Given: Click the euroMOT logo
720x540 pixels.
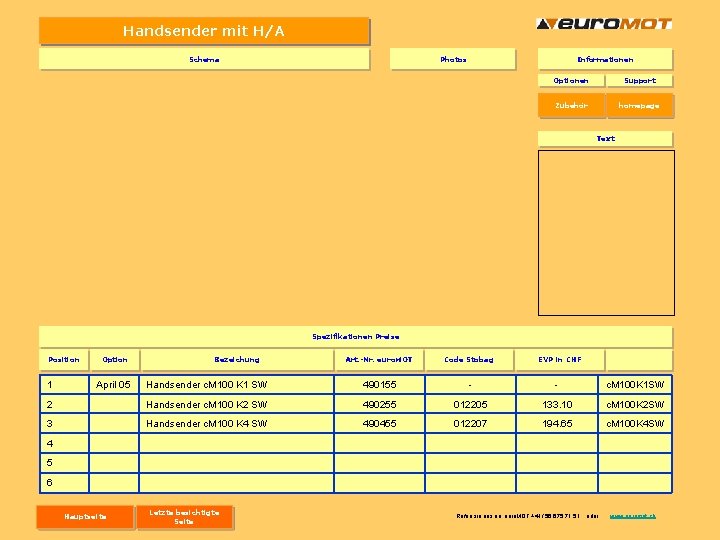Looking at the screenshot, I should point(604,24).
